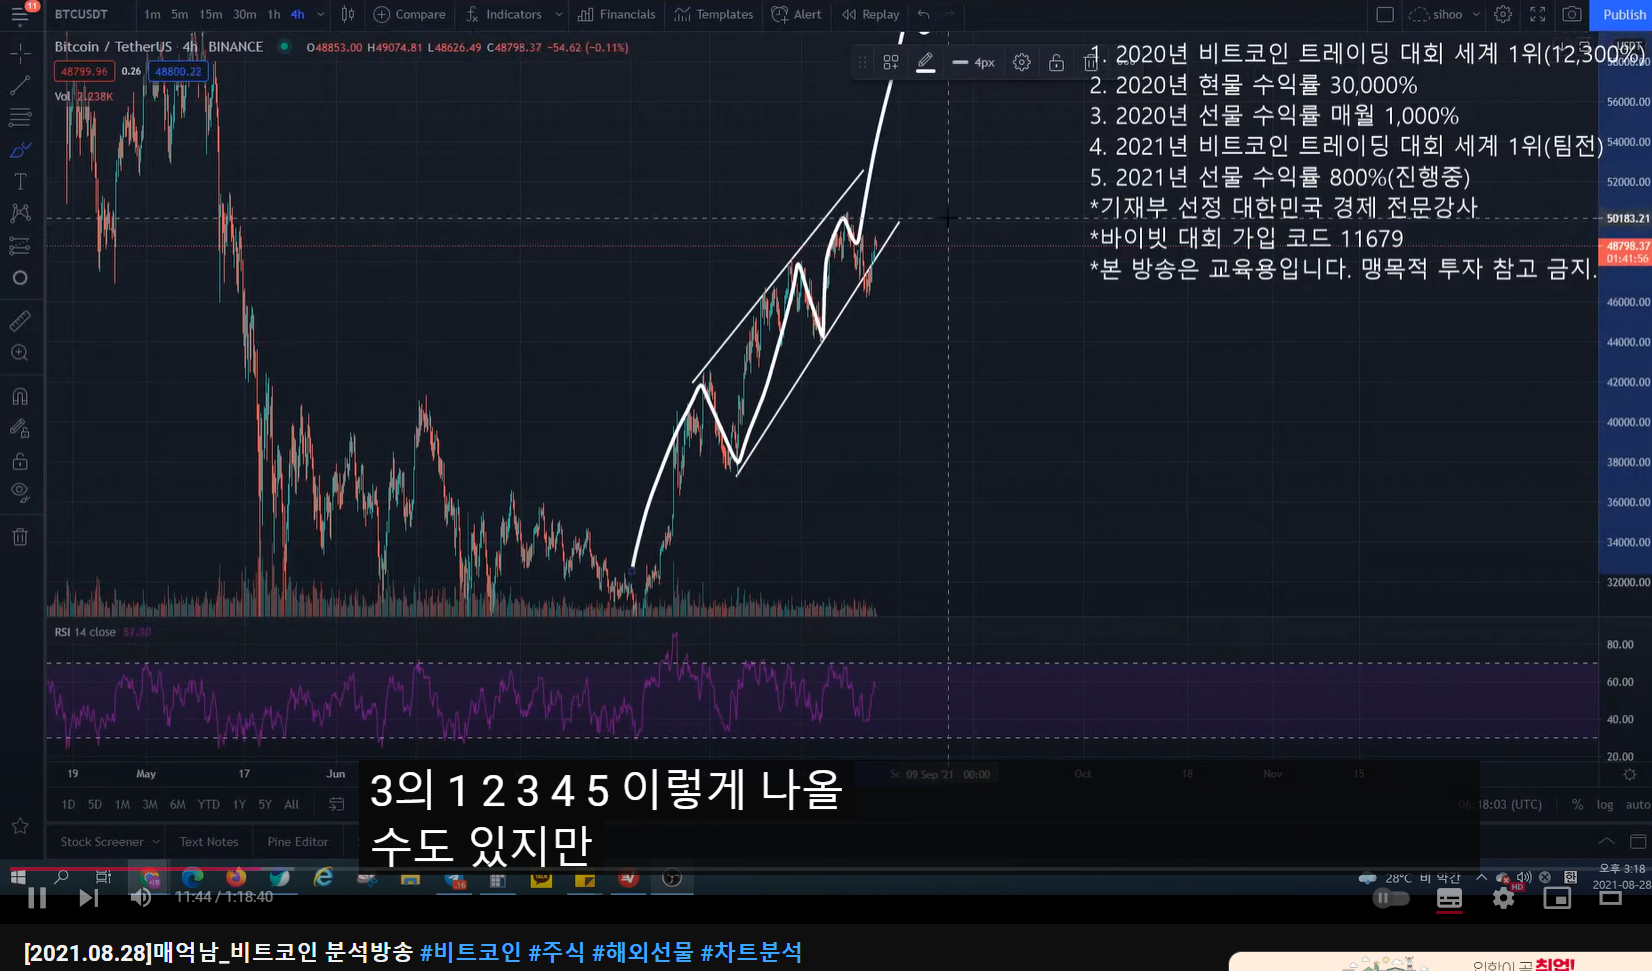This screenshot has height=971, width=1652.
Task: Take a chart snapshot with camera icon
Action: (1572, 14)
